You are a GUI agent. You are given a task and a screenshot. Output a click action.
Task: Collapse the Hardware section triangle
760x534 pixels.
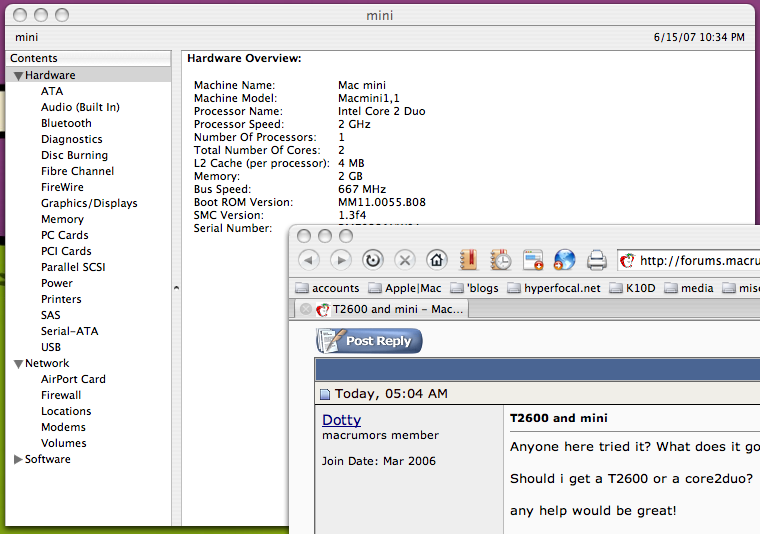tap(18, 76)
